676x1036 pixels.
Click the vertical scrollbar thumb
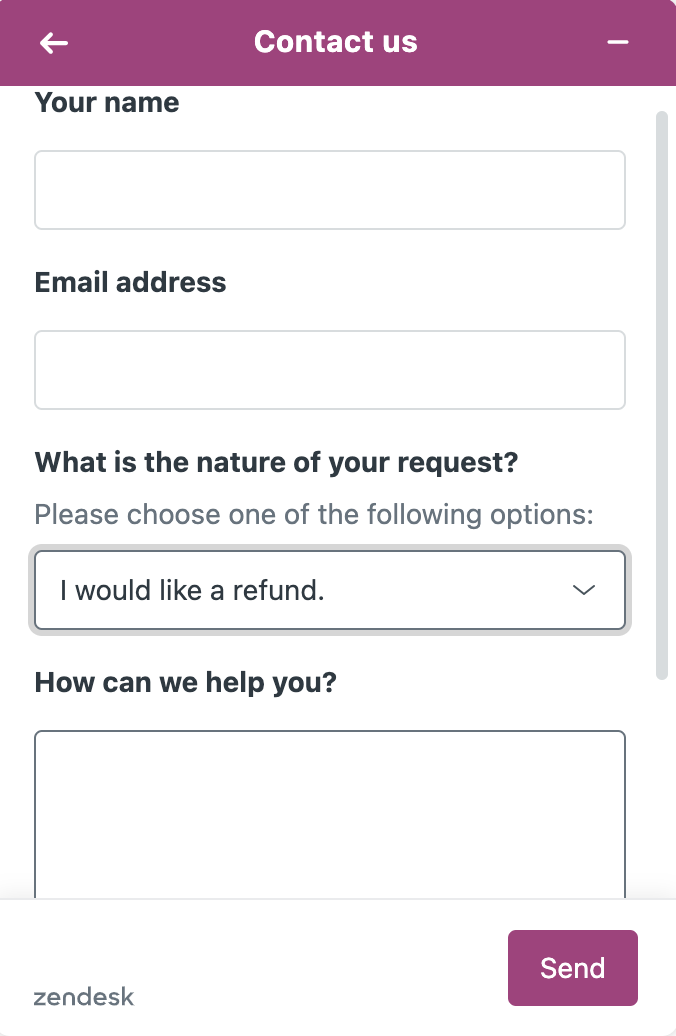tap(661, 395)
